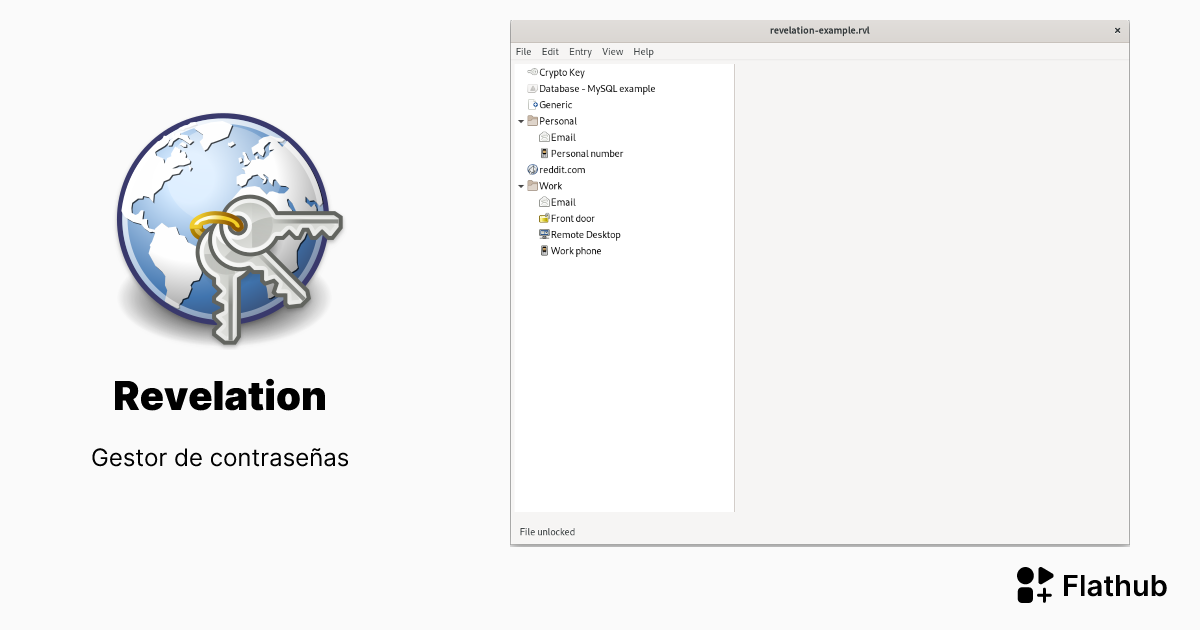Expand the Work folder disclosure triangle
The width and height of the screenshot is (1200, 630).
click(520, 186)
